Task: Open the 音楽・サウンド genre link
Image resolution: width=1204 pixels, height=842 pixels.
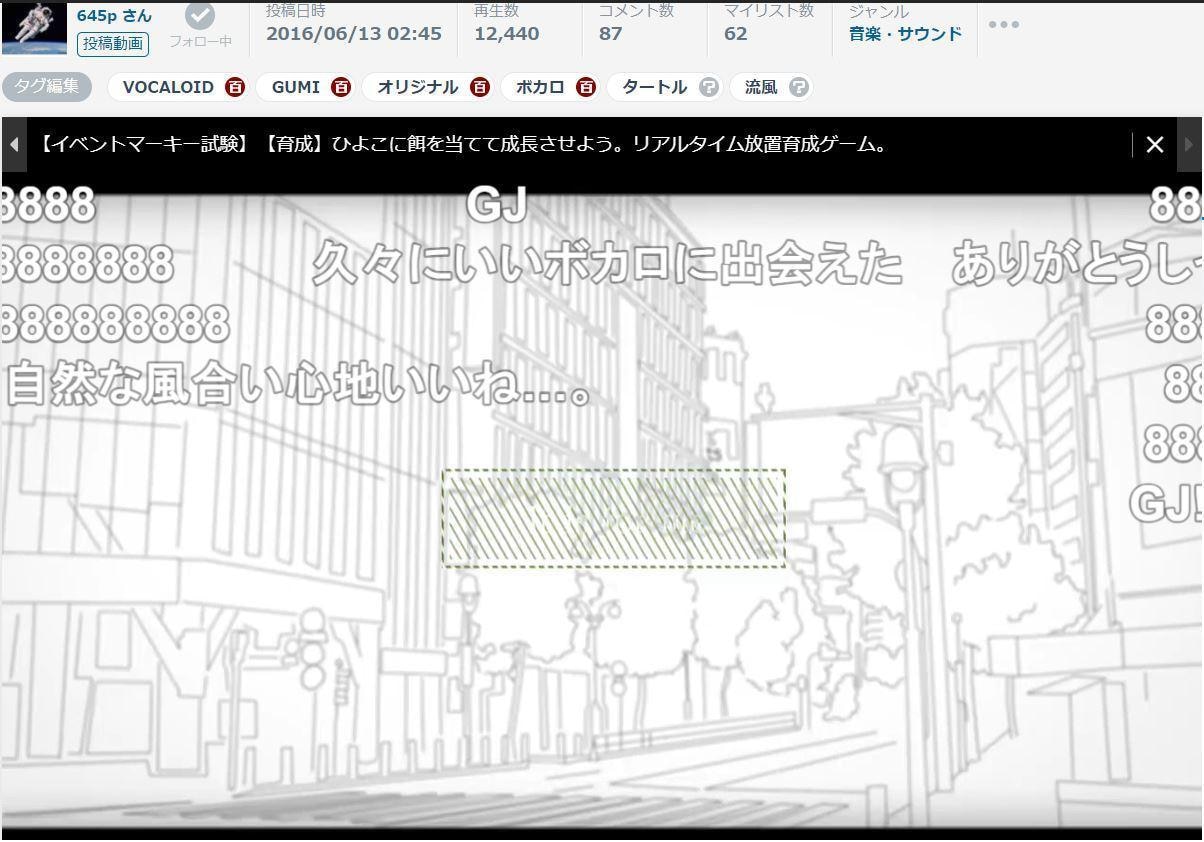Action: point(905,34)
